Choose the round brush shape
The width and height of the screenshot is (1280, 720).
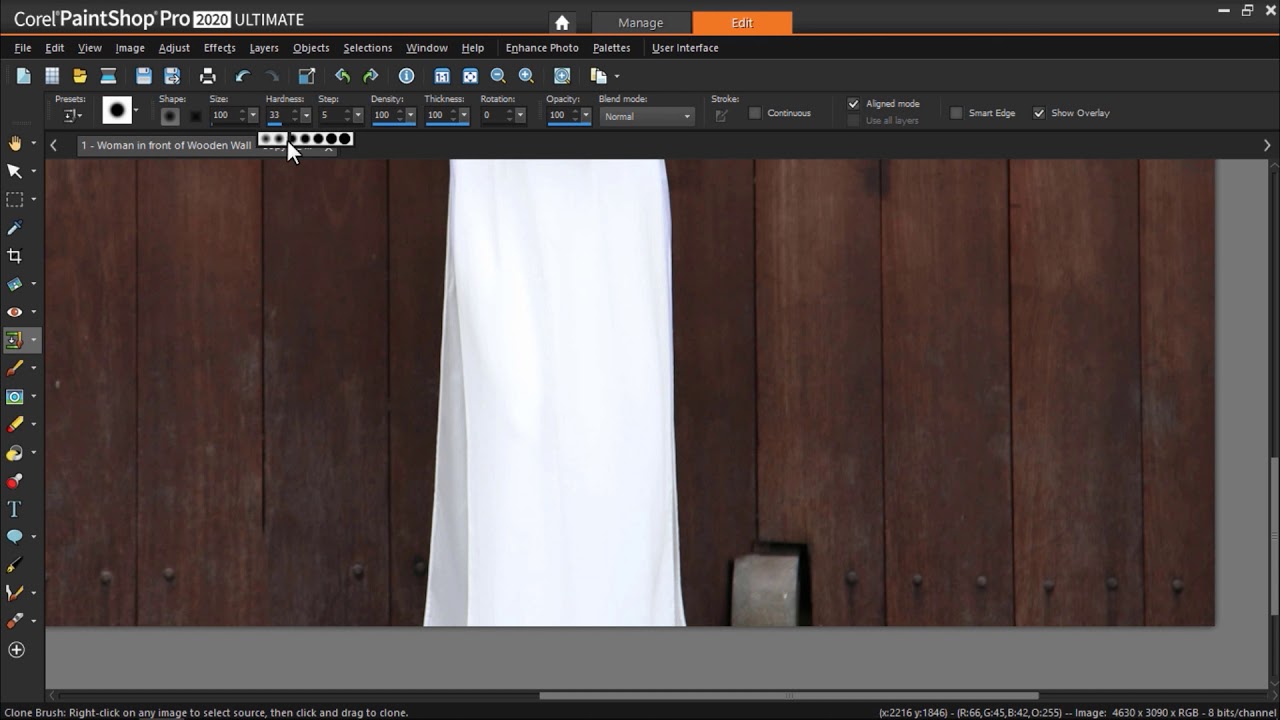pyautogui.click(x=170, y=116)
